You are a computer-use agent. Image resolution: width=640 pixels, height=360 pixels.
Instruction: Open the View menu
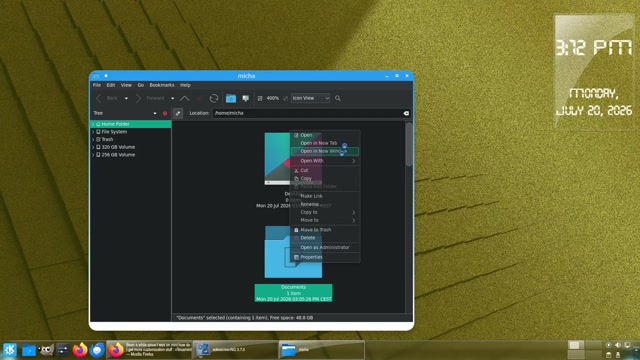pos(126,85)
